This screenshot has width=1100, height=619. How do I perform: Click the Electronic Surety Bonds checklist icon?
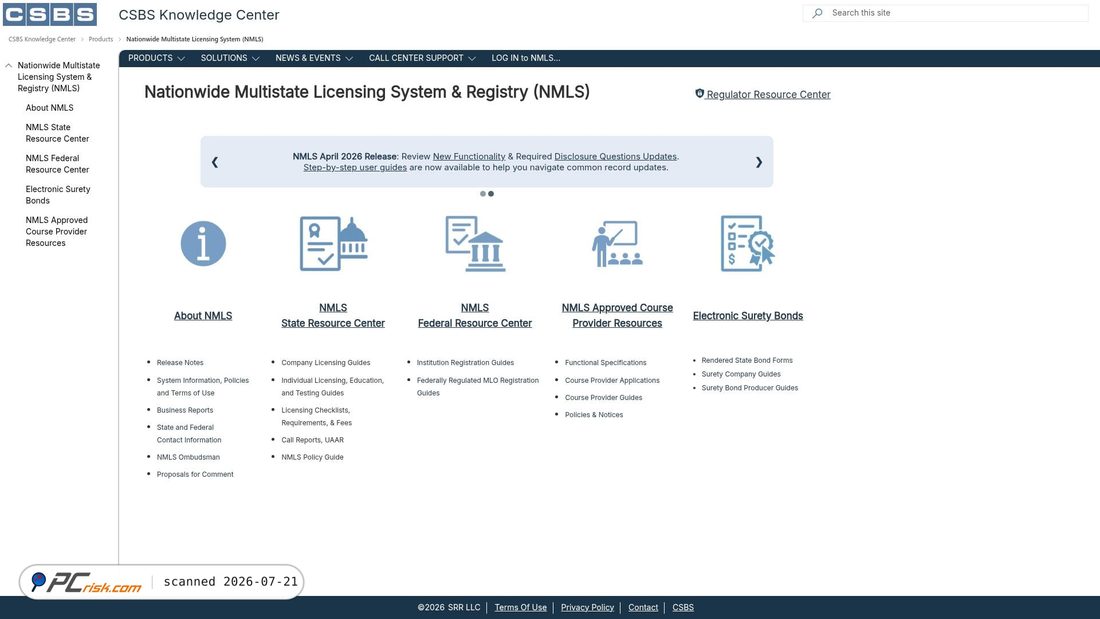748,243
